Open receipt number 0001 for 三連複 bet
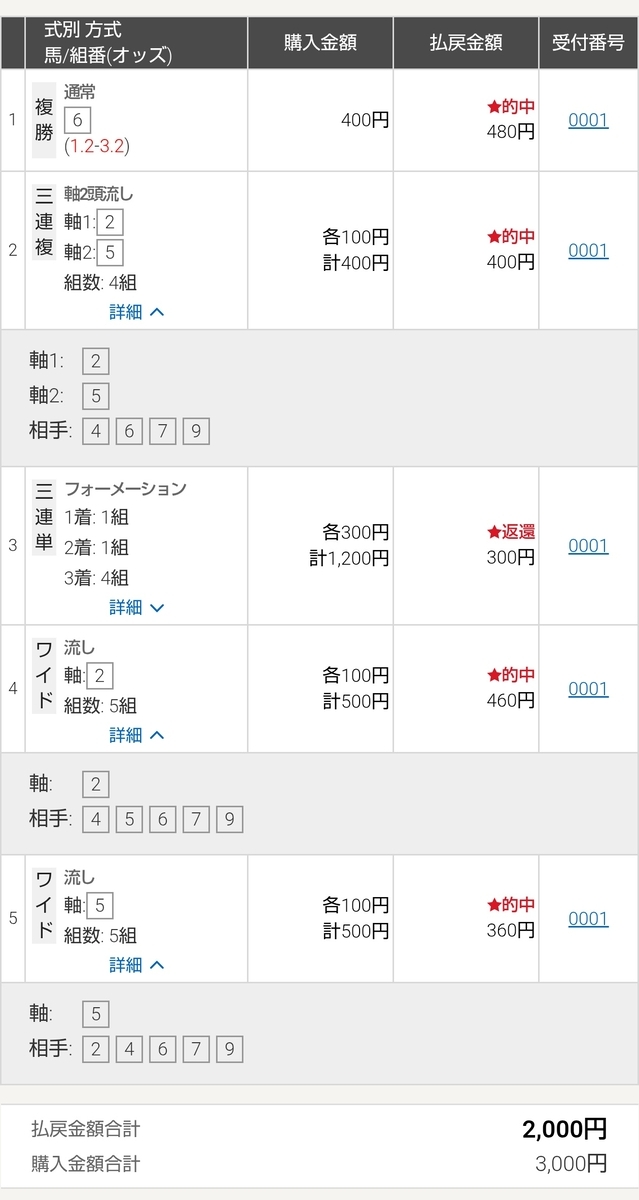 click(x=588, y=250)
